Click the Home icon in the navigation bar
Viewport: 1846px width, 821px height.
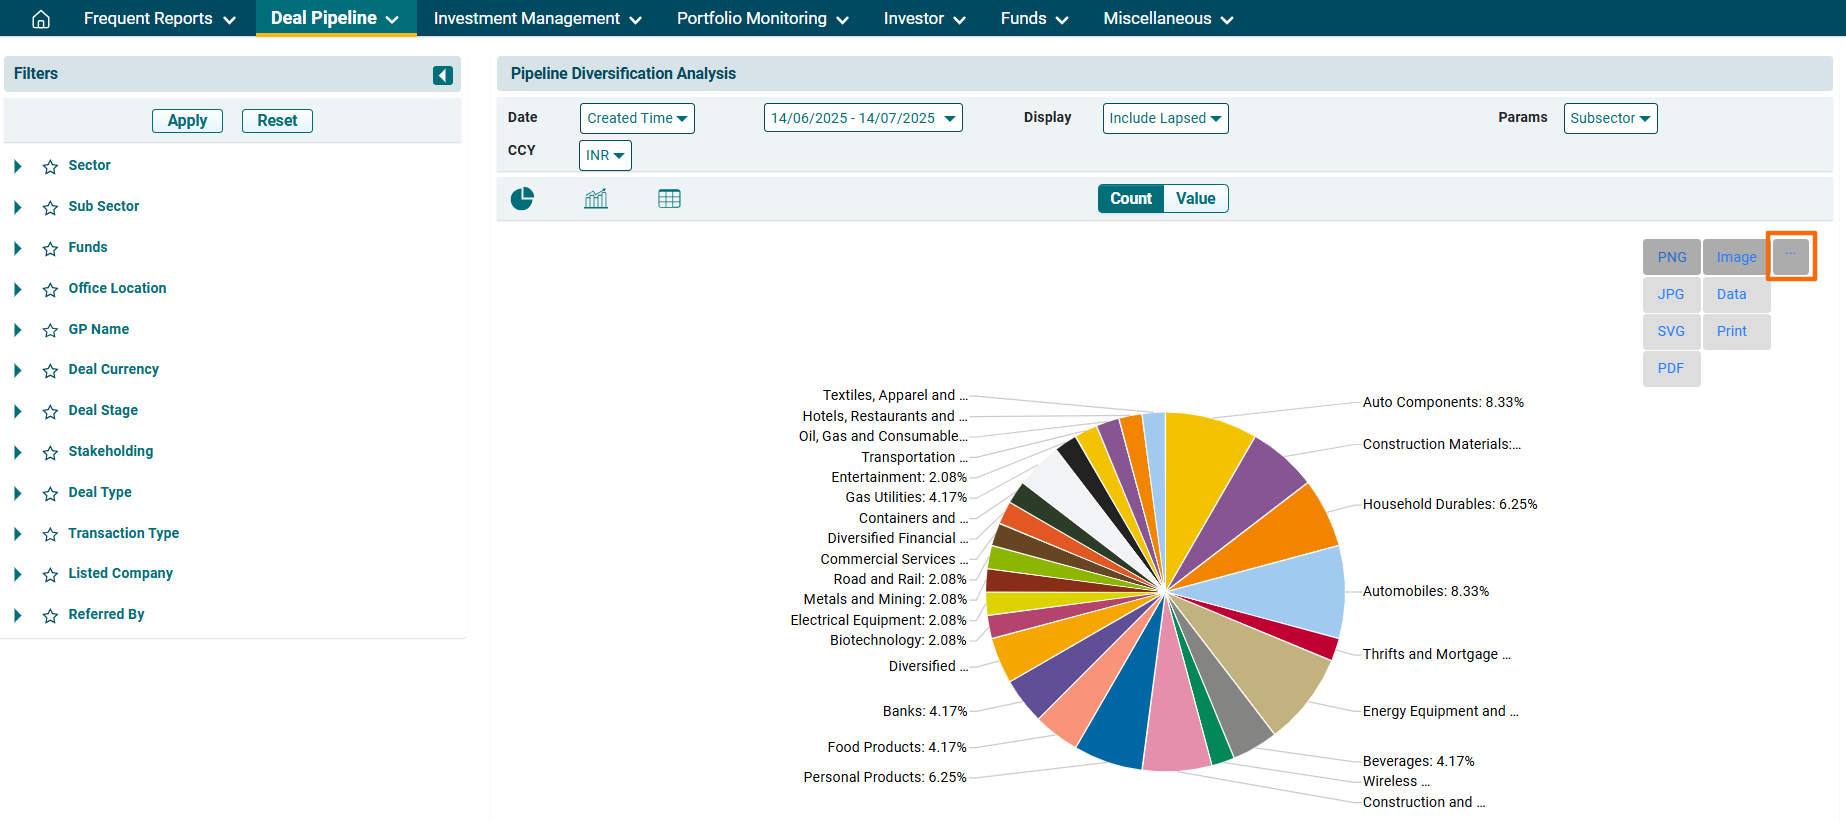pos(41,19)
